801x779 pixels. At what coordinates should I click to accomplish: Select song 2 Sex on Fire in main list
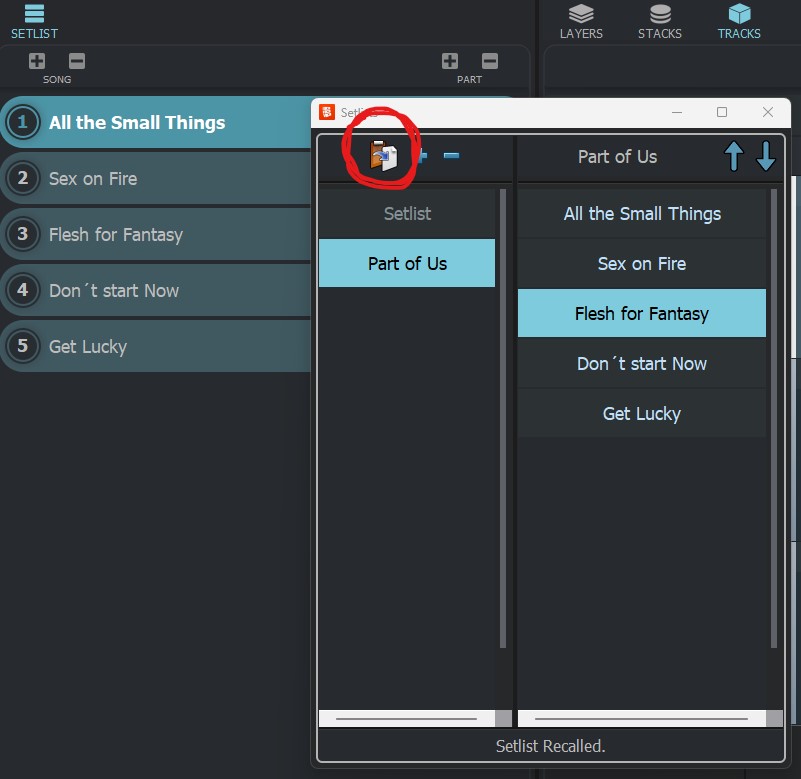[x=156, y=178]
